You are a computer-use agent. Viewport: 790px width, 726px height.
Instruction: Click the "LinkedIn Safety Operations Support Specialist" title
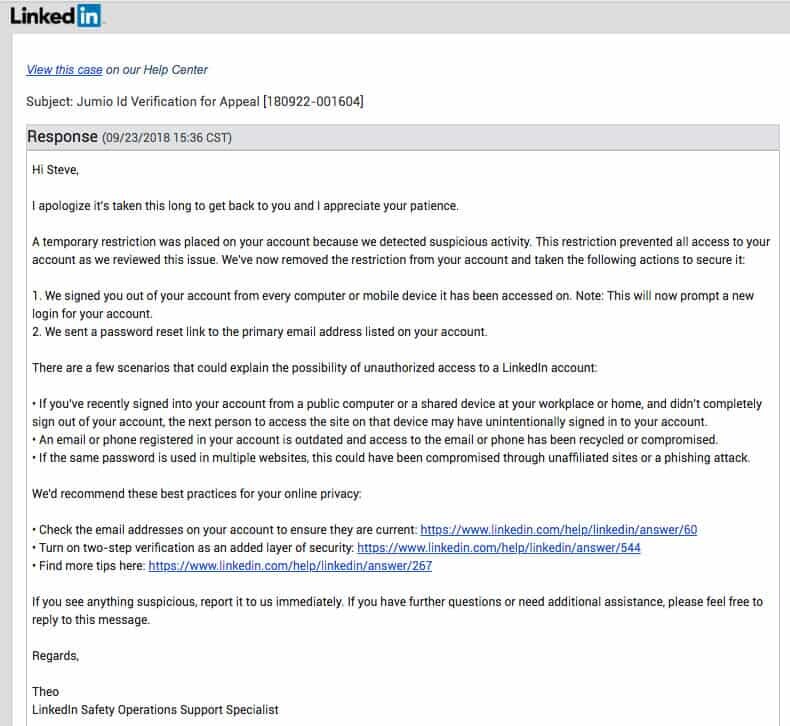pos(155,710)
